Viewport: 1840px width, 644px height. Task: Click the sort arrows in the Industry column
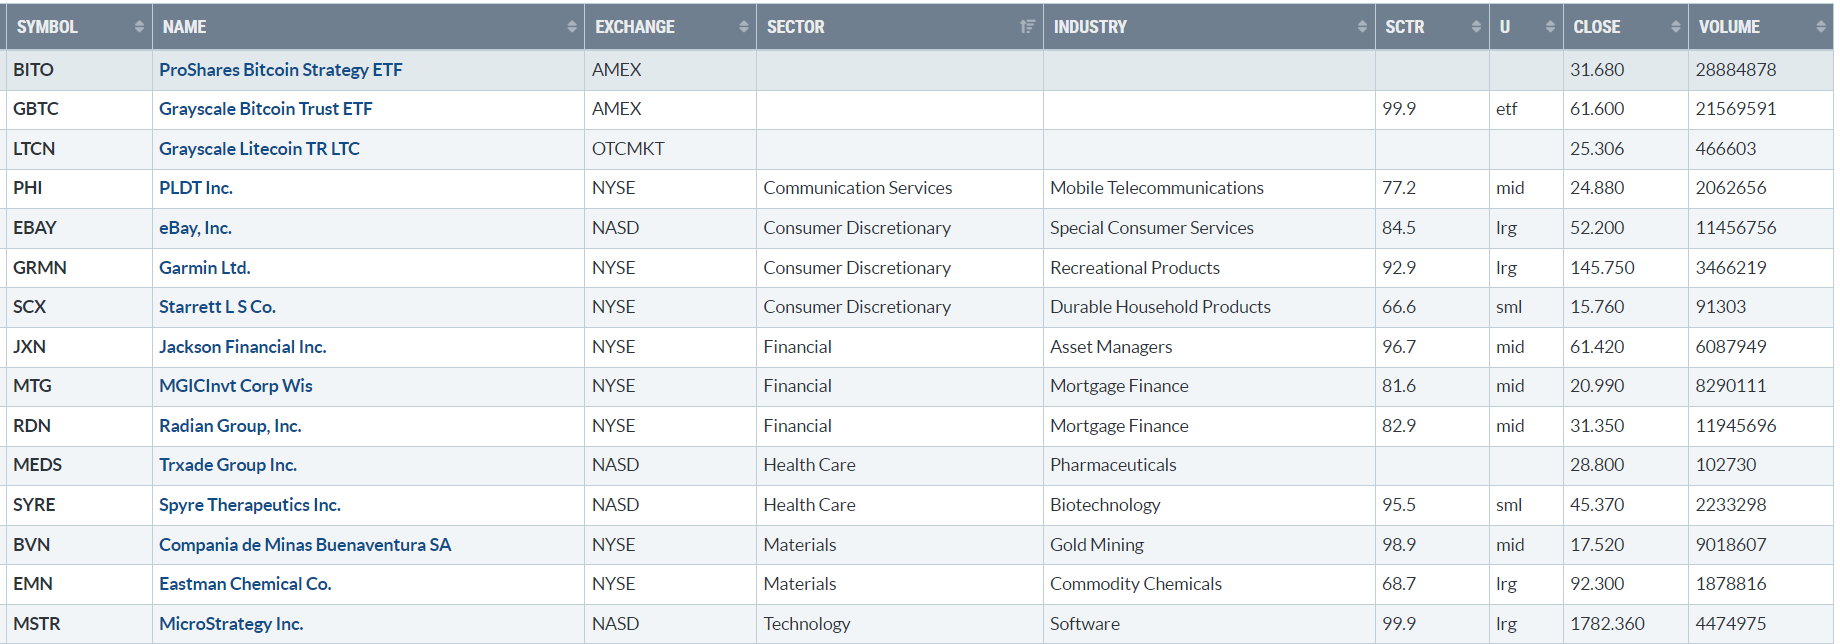coord(1362,27)
